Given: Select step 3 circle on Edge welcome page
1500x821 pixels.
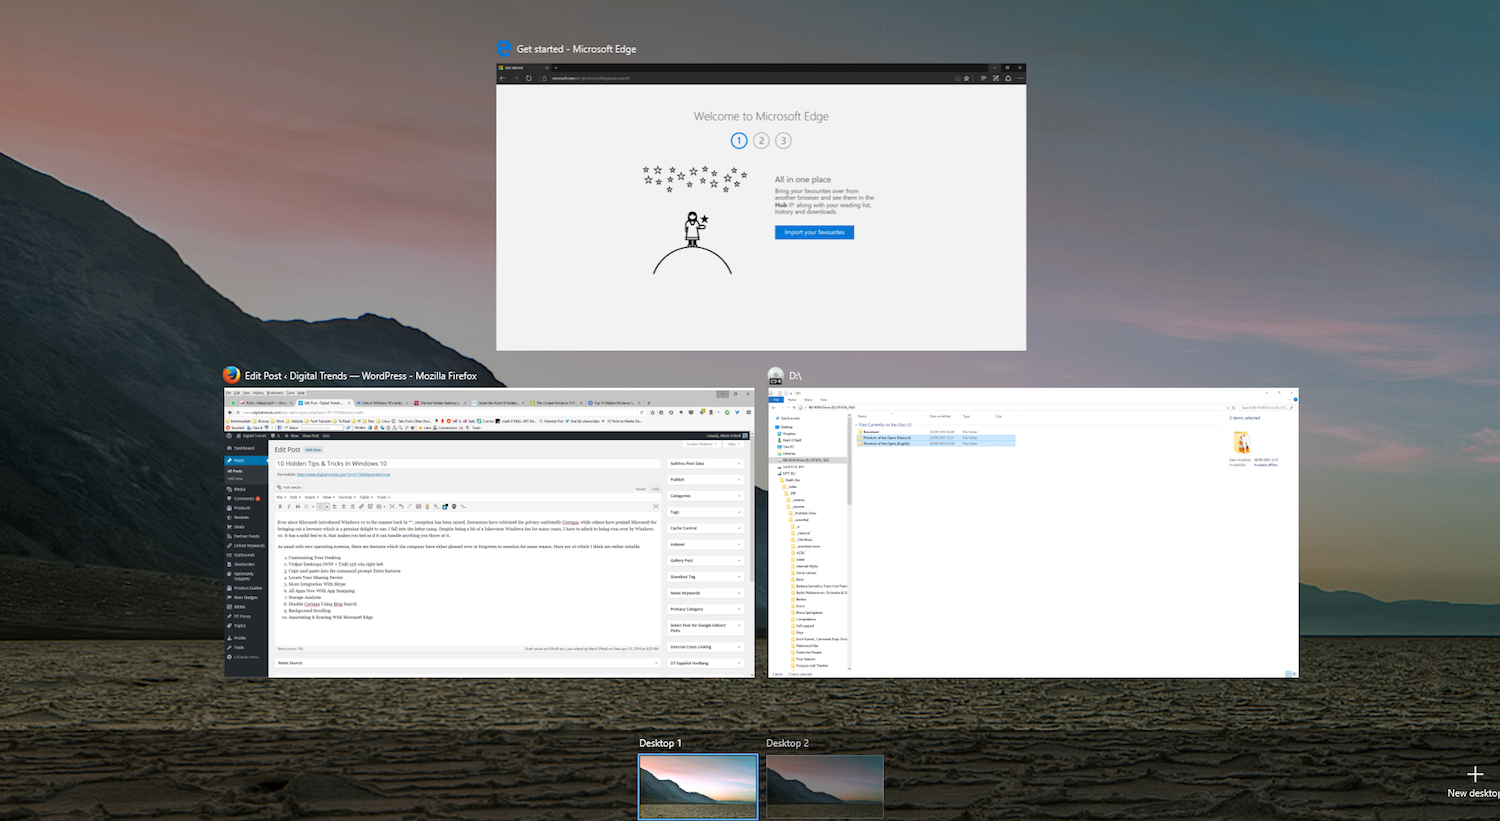Looking at the screenshot, I should click(783, 140).
